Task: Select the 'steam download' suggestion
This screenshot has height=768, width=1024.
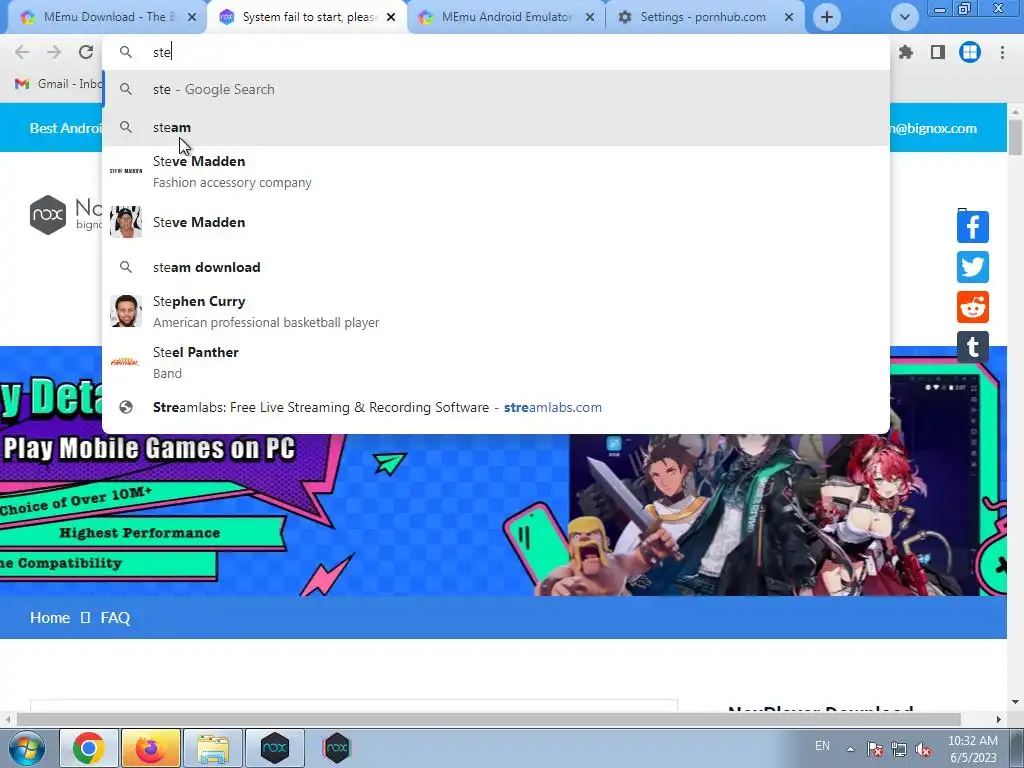Action: [496, 267]
